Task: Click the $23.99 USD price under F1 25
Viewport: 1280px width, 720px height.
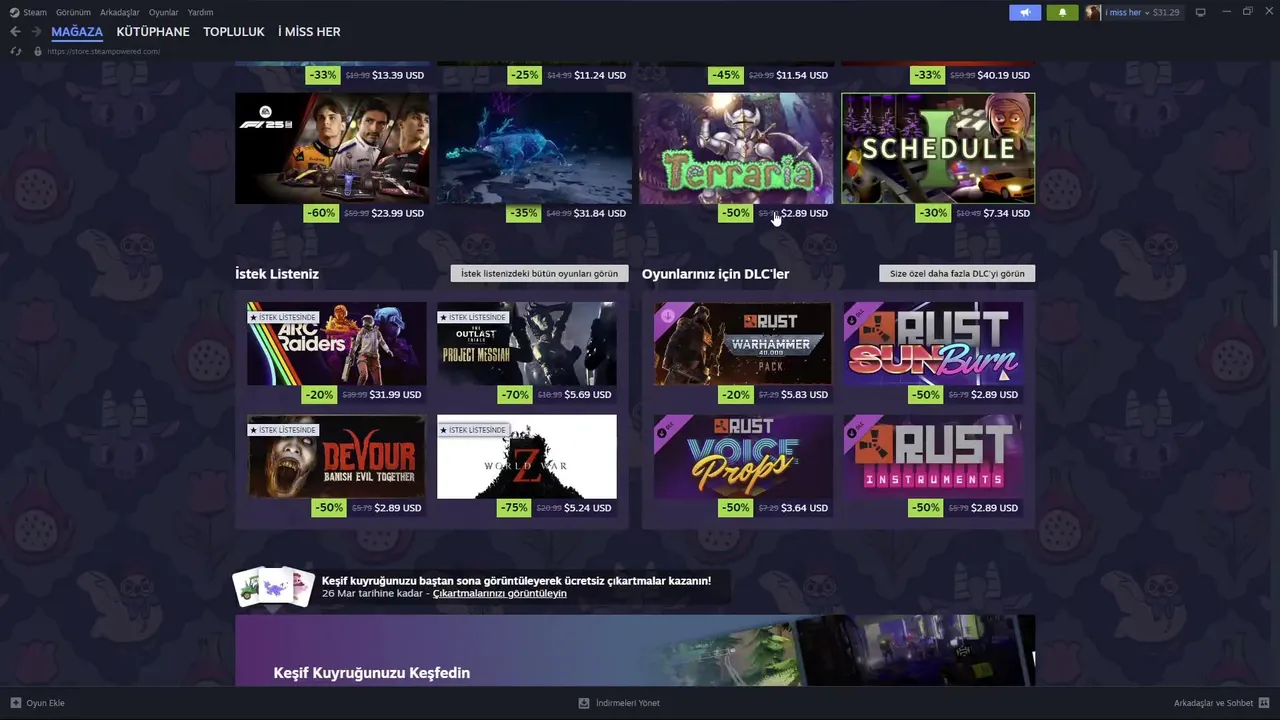Action: tap(398, 213)
